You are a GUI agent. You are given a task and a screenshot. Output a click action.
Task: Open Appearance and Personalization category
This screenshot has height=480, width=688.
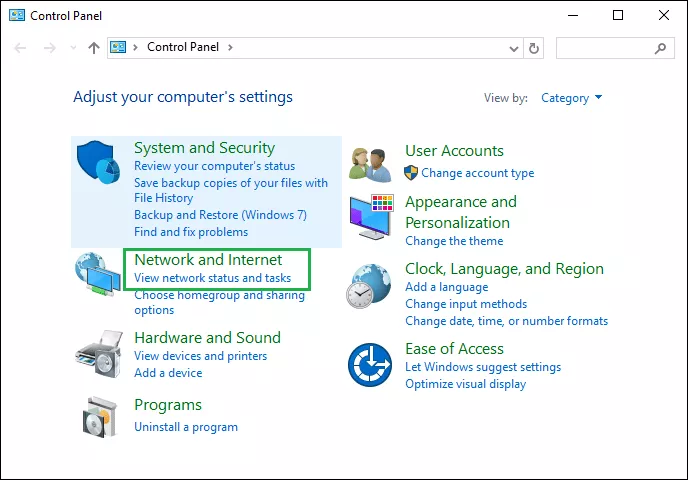[x=461, y=212]
